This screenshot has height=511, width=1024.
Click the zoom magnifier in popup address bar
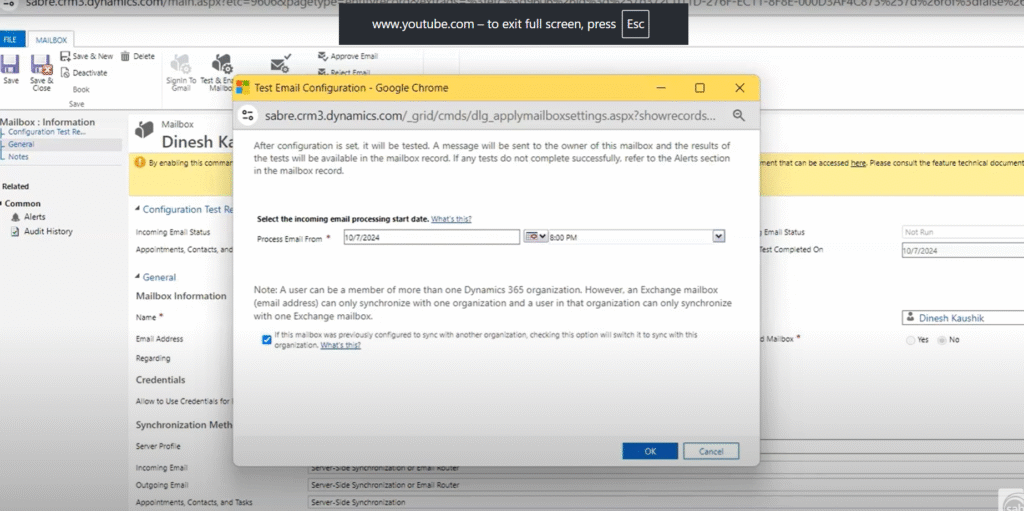click(738, 116)
